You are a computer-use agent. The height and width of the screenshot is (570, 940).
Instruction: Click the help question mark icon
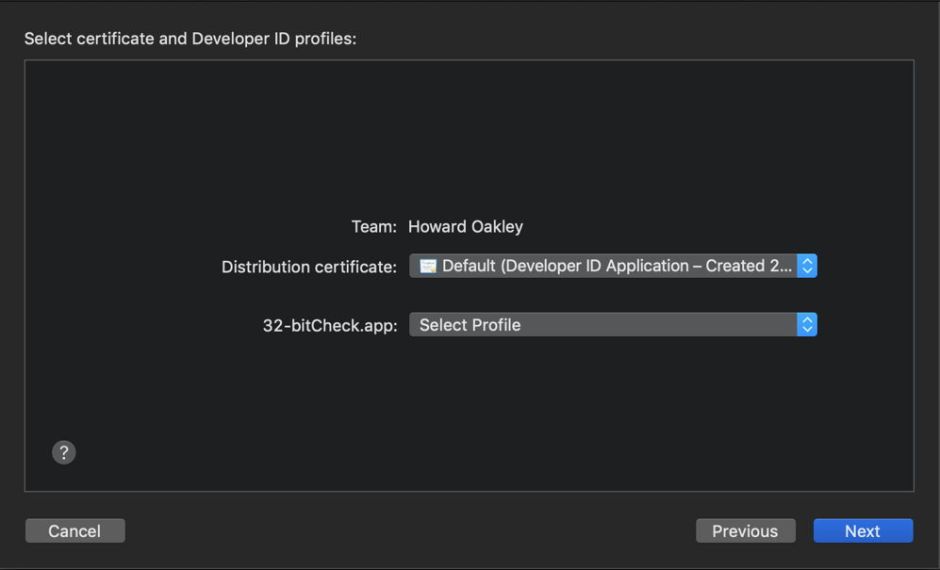(x=63, y=452)
